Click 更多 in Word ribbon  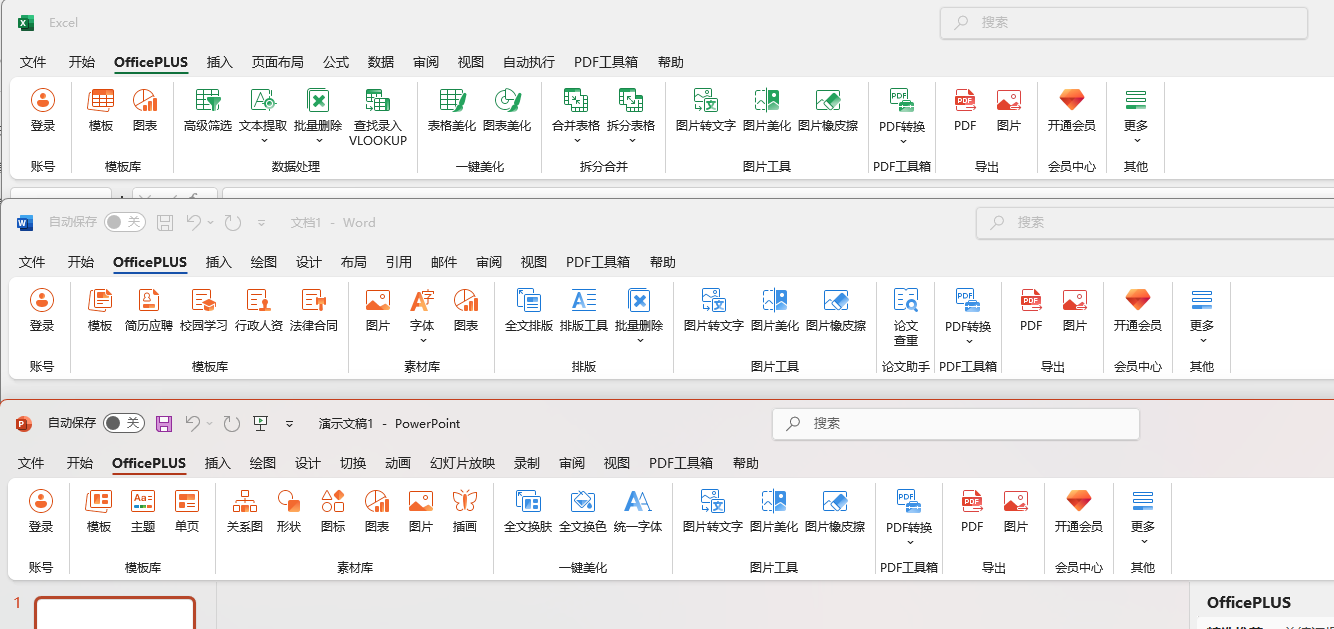[x=1202, y=316]
